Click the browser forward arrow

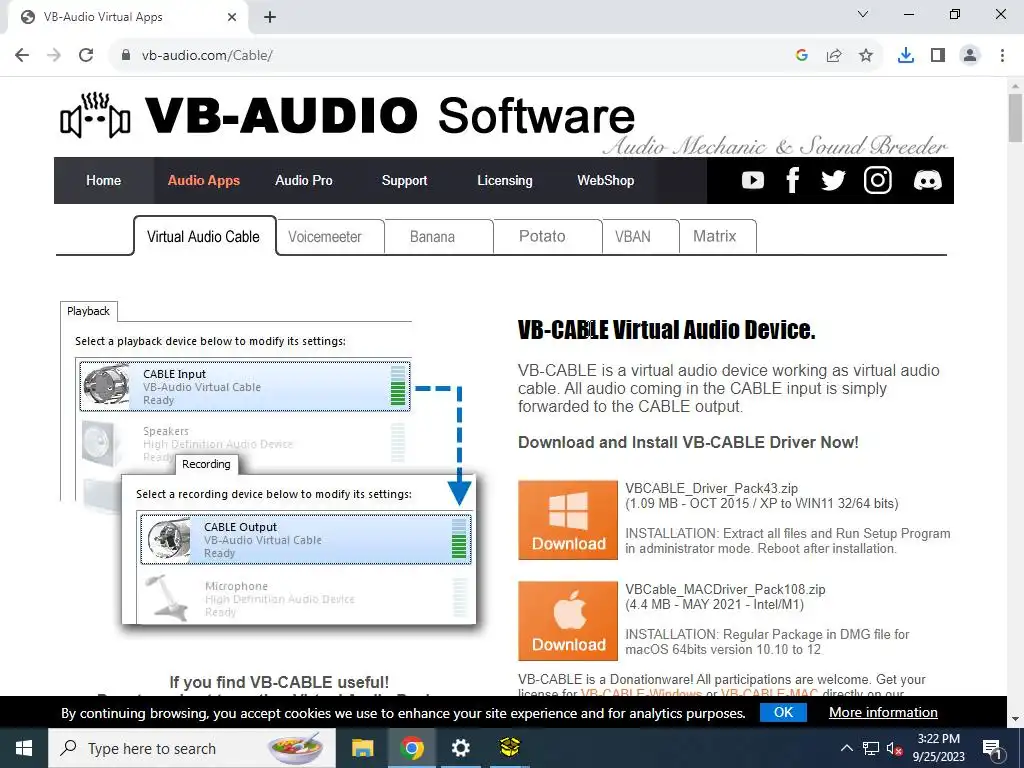click(x=54, y=56)
